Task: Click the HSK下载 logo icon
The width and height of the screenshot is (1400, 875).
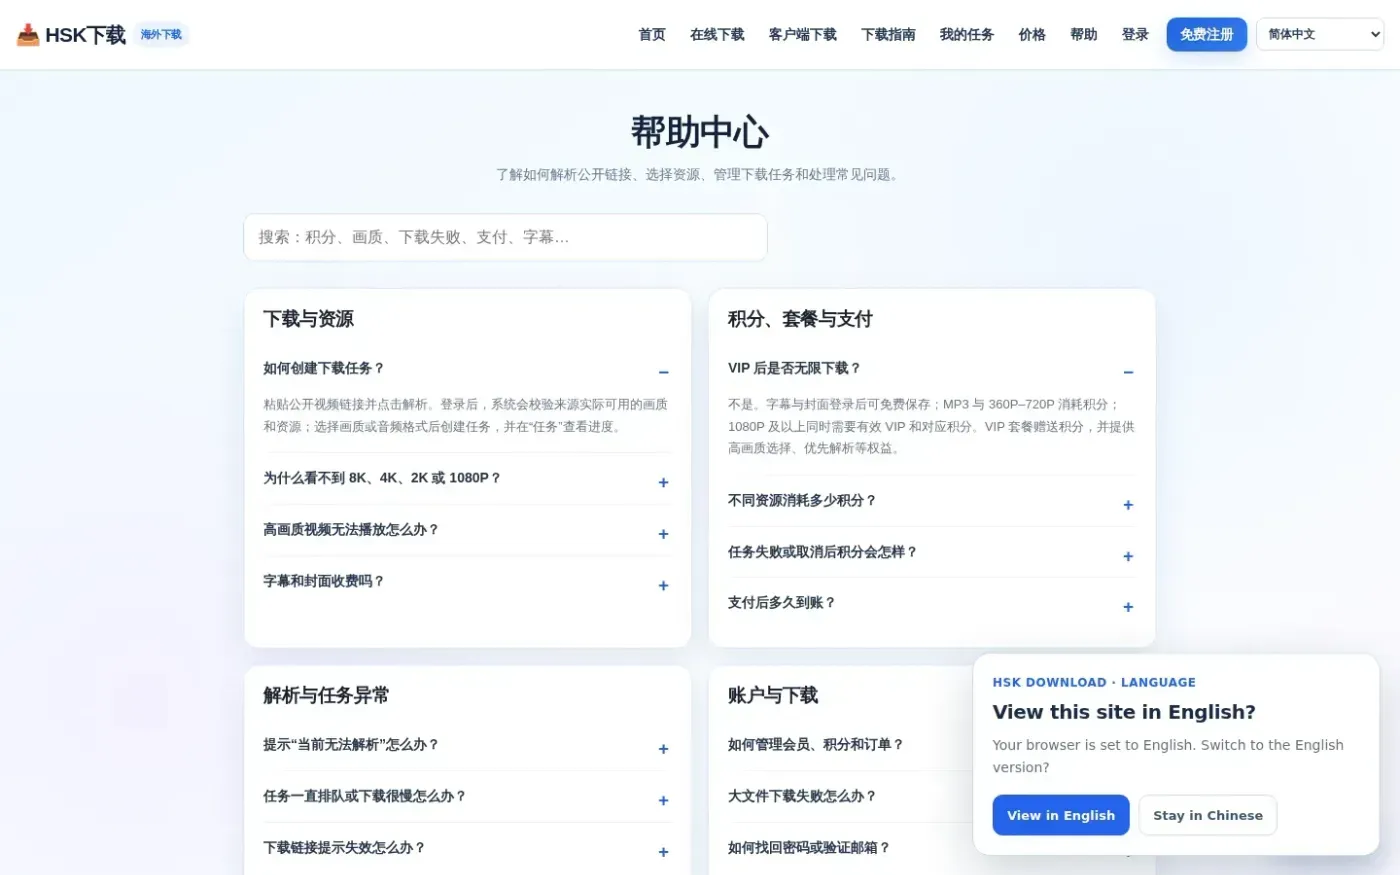Action: pyautogui.click(x=28, y=35)
